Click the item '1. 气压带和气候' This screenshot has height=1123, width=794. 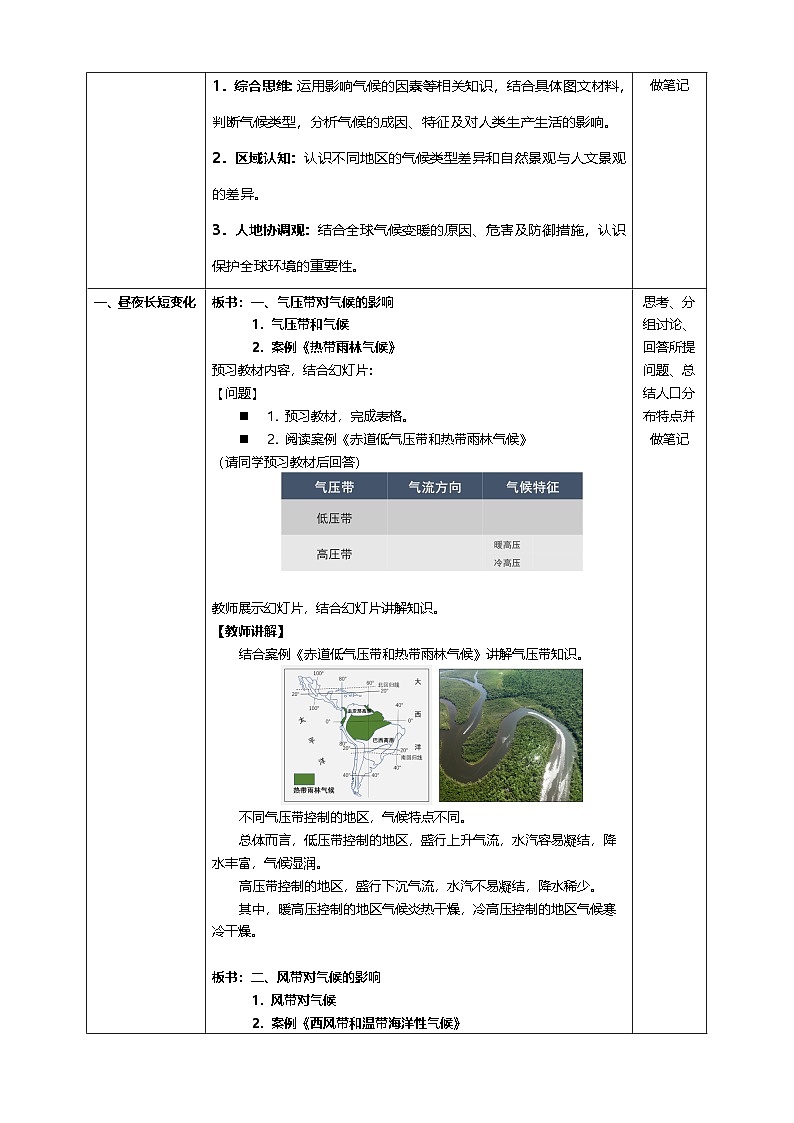(x=301, y=324)
